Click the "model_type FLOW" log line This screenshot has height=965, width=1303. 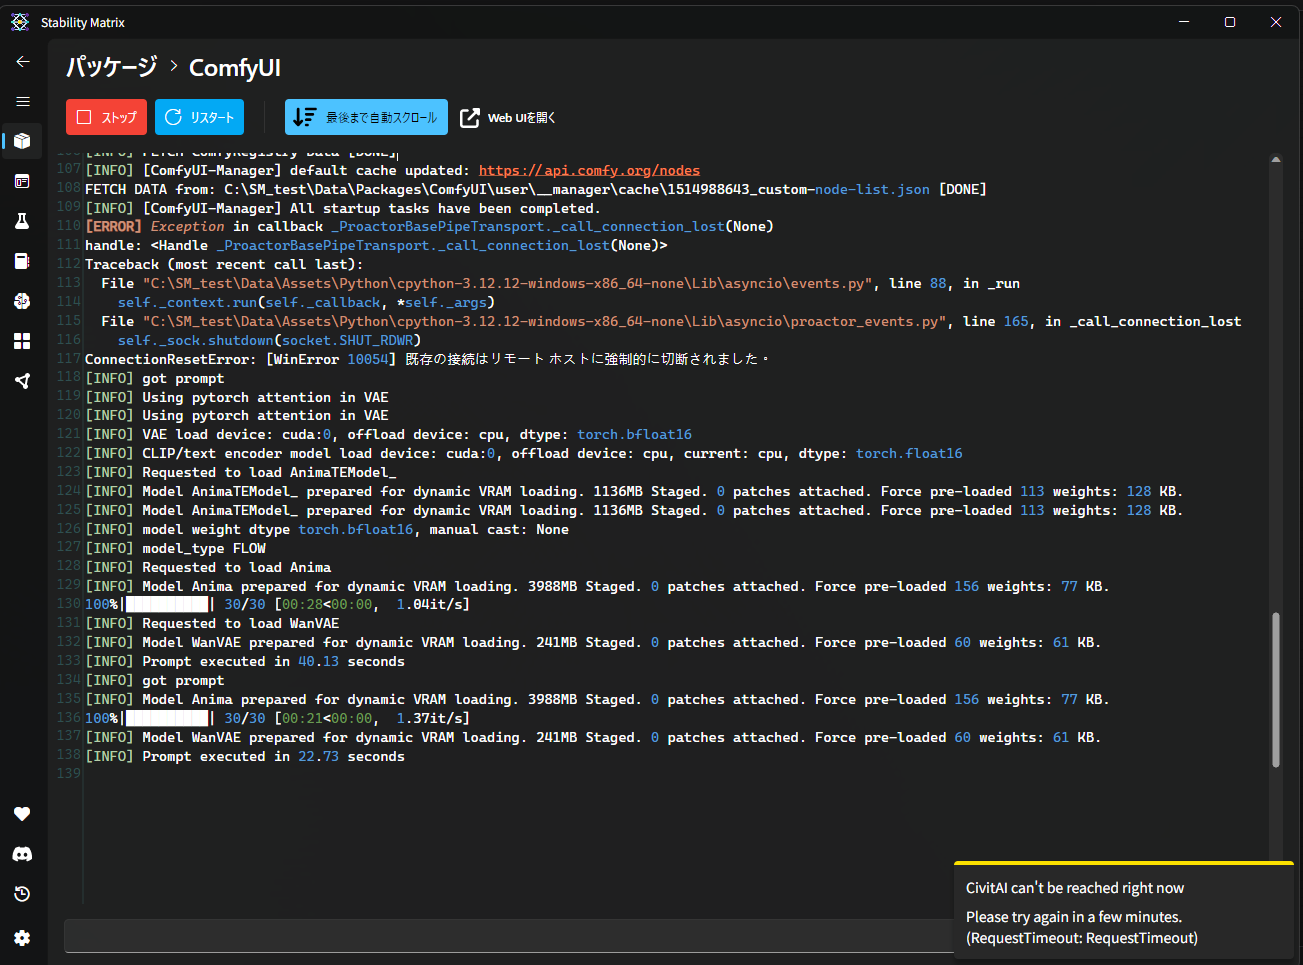176,549
